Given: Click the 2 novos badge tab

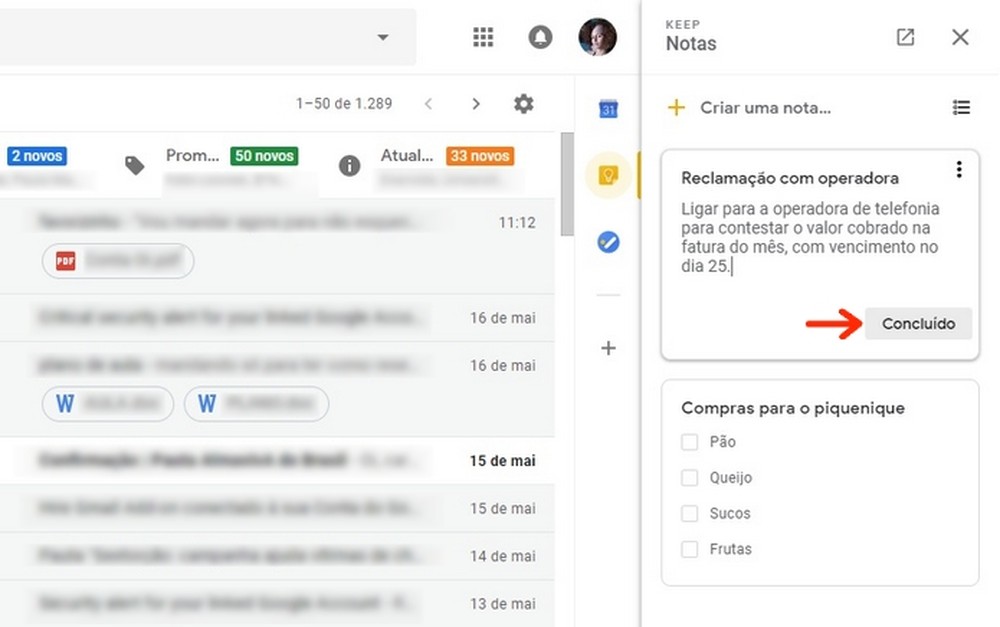Looking at the screenshot, I should click(37, 156).
